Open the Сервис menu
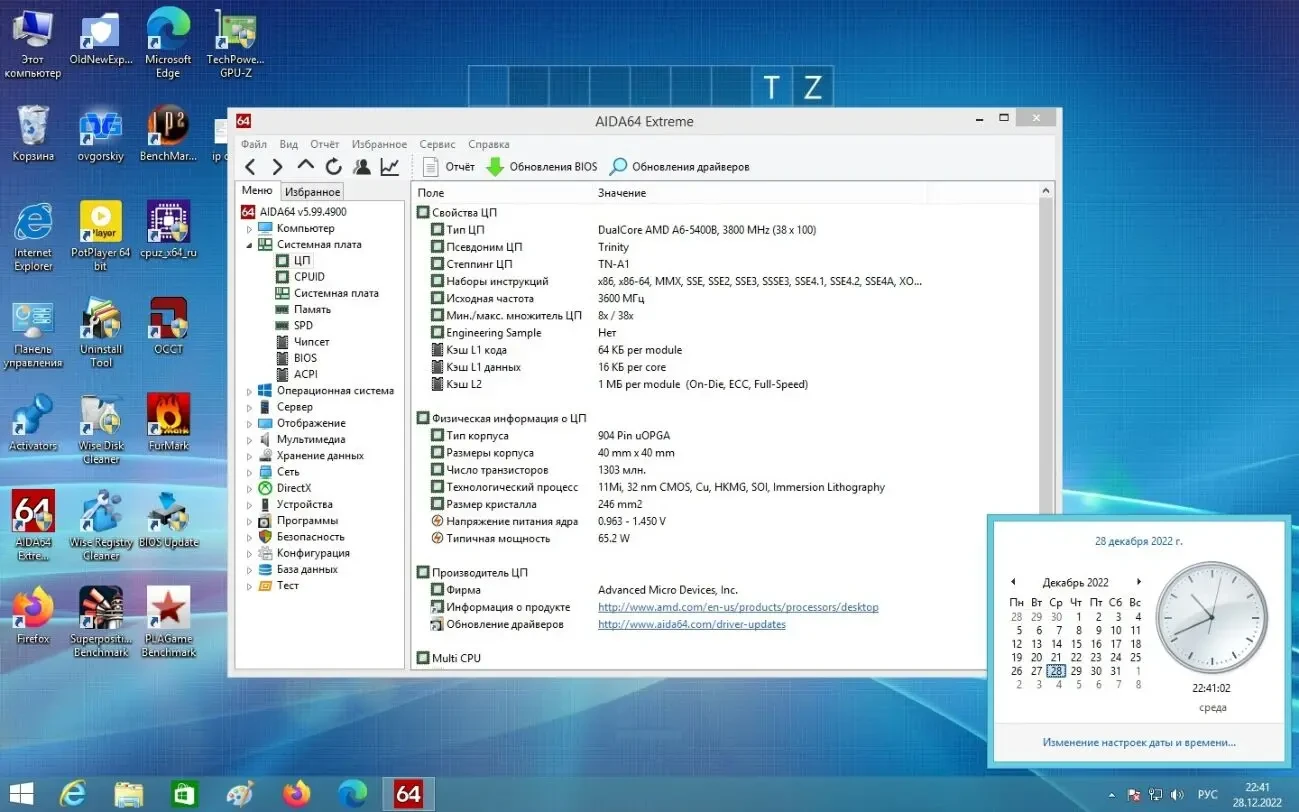Image resolution: width=1299 pixels, height=812 pixels. tap(437, 143)
